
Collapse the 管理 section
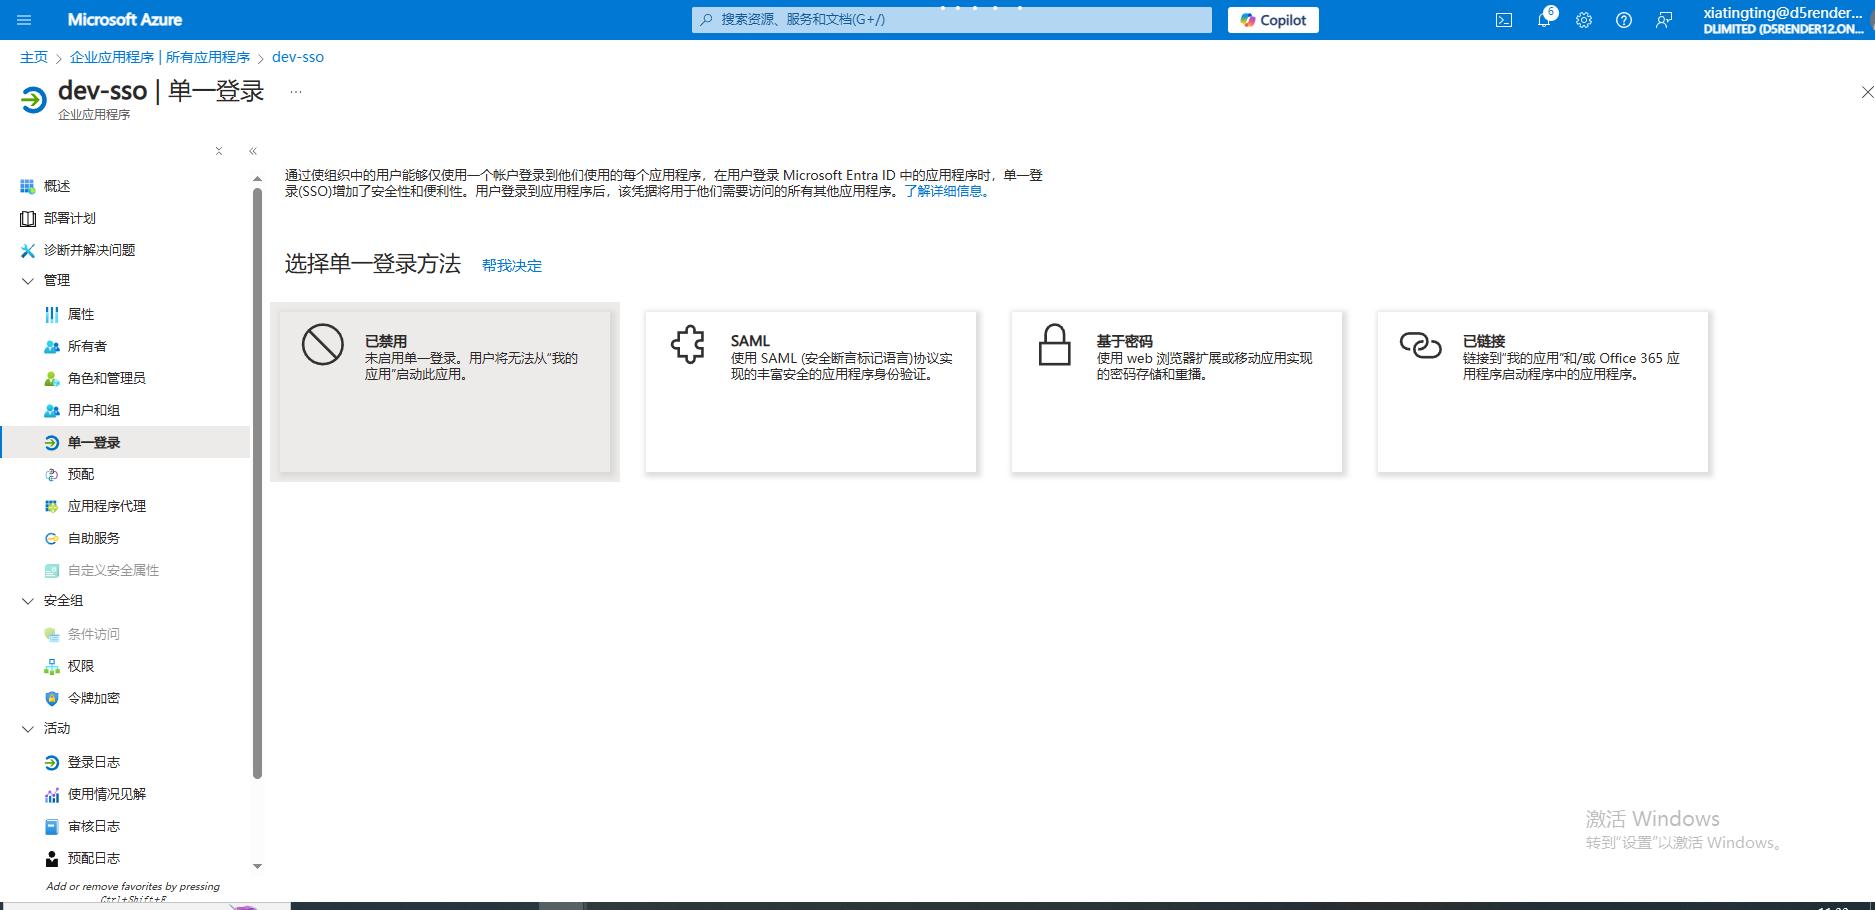pos(28,281)
